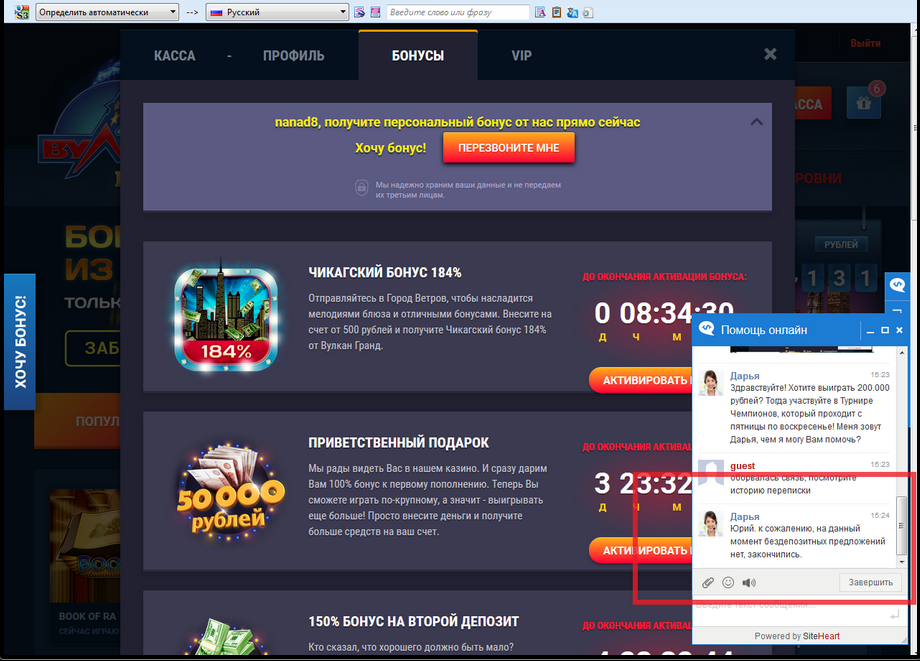This screenshot has width=920, height=661.
Task: Click the chat scrollbar thumb
Action: coord(902,525)
